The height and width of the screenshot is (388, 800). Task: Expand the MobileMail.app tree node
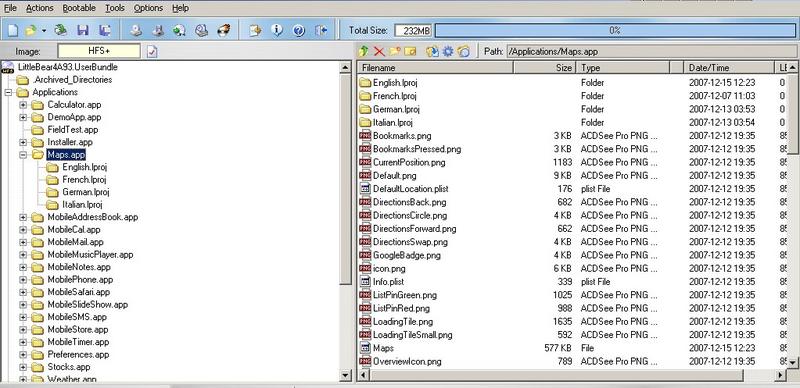[23, 242]
